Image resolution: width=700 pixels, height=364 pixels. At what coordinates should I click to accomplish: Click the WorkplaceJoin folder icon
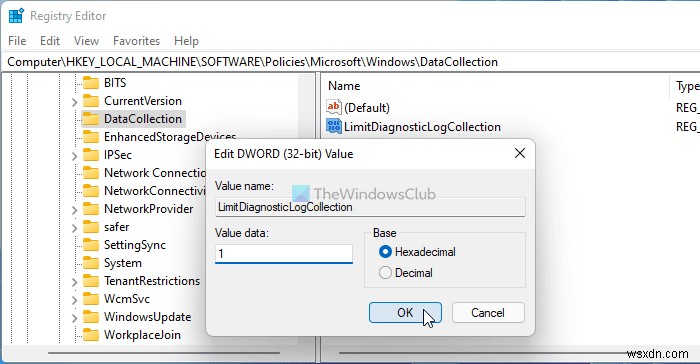(91, 335)
